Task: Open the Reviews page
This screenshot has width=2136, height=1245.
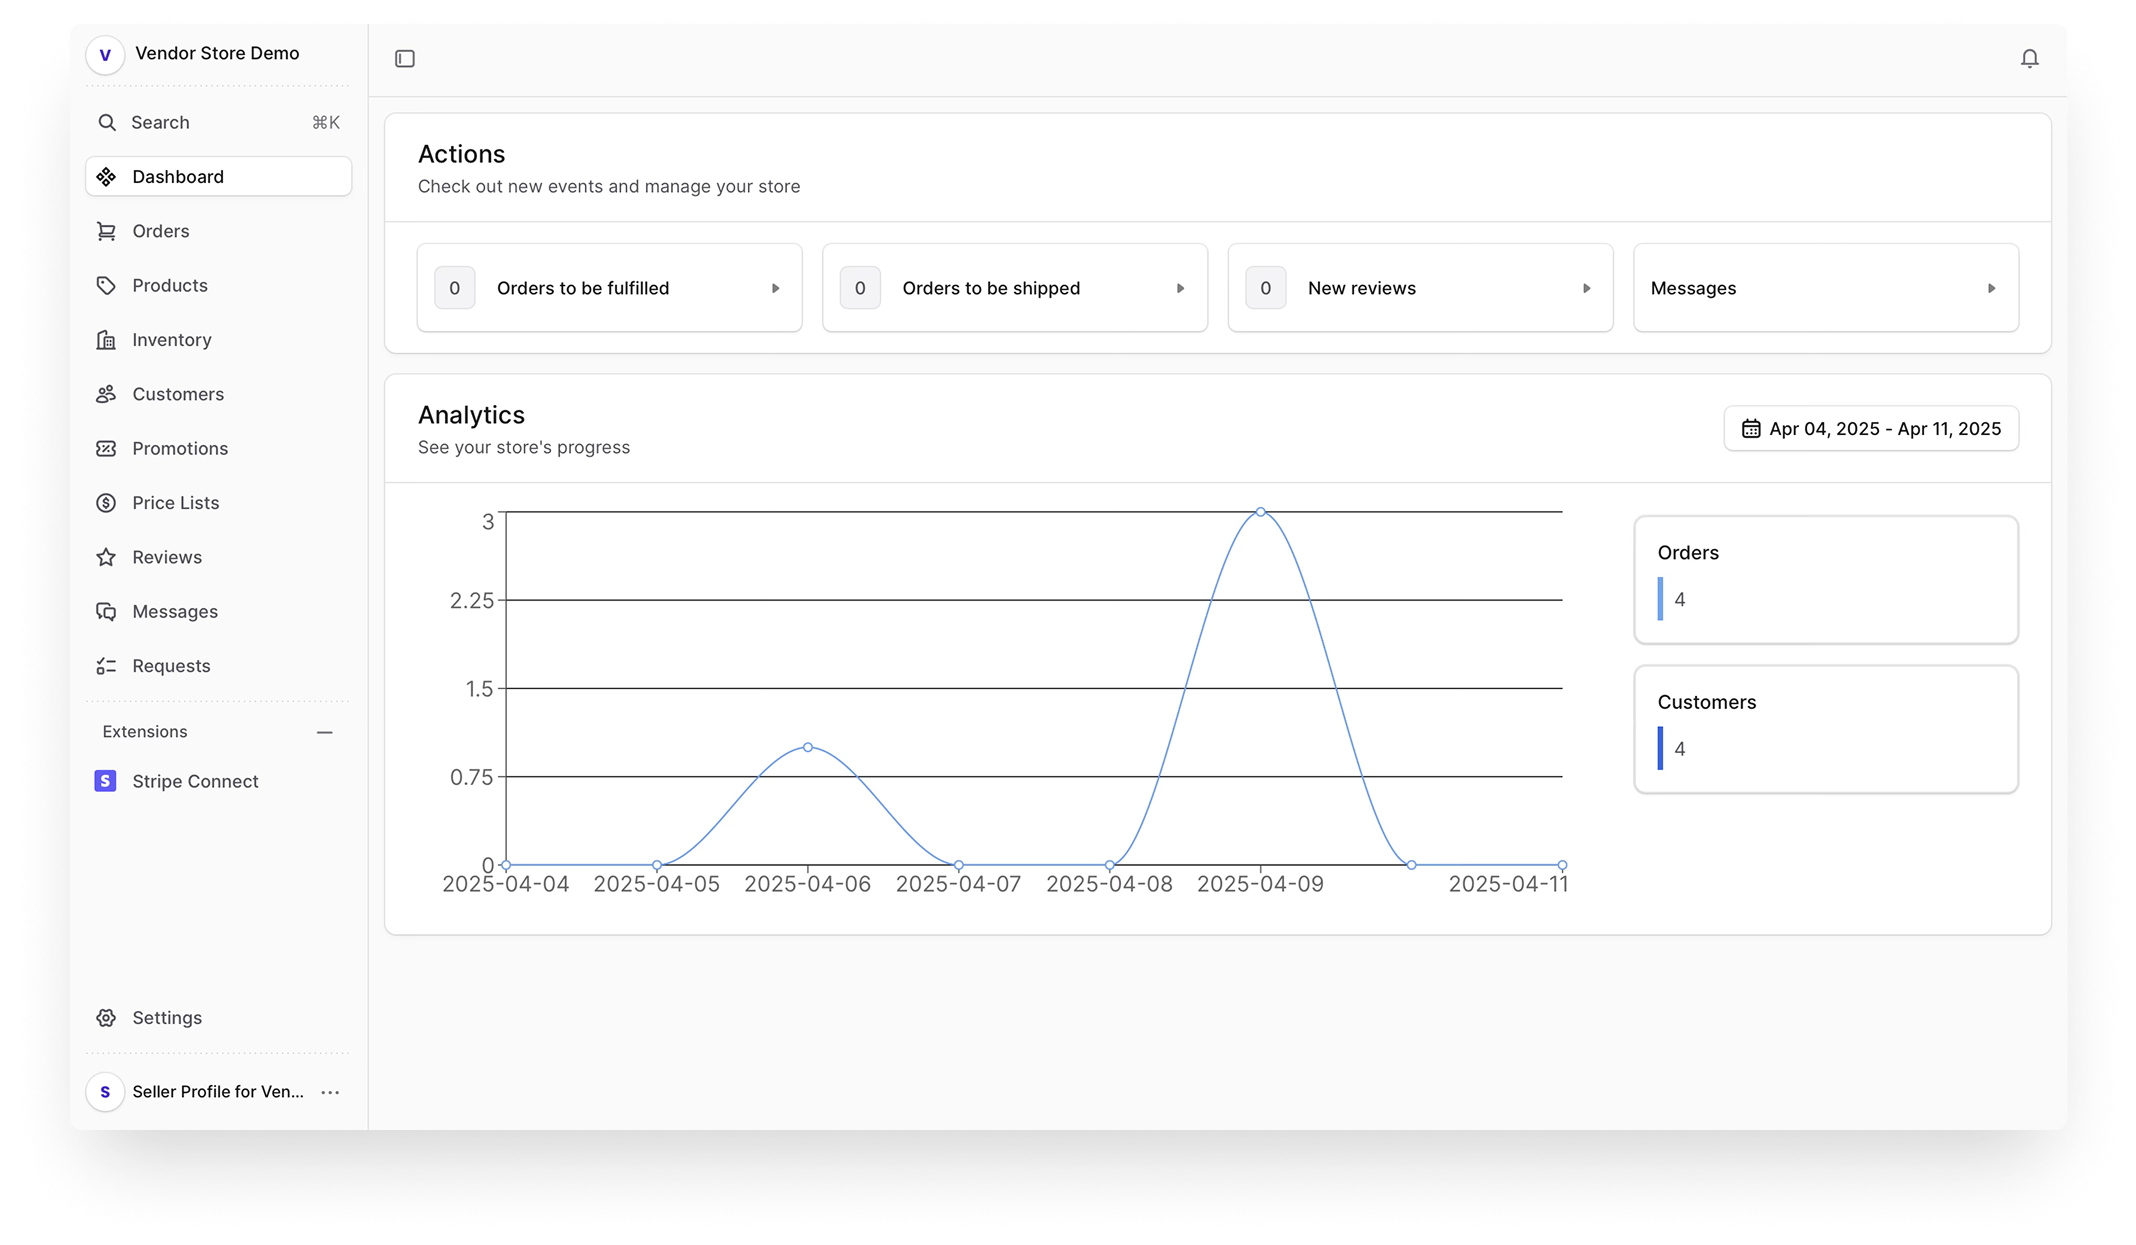Action: coord(219,557)
